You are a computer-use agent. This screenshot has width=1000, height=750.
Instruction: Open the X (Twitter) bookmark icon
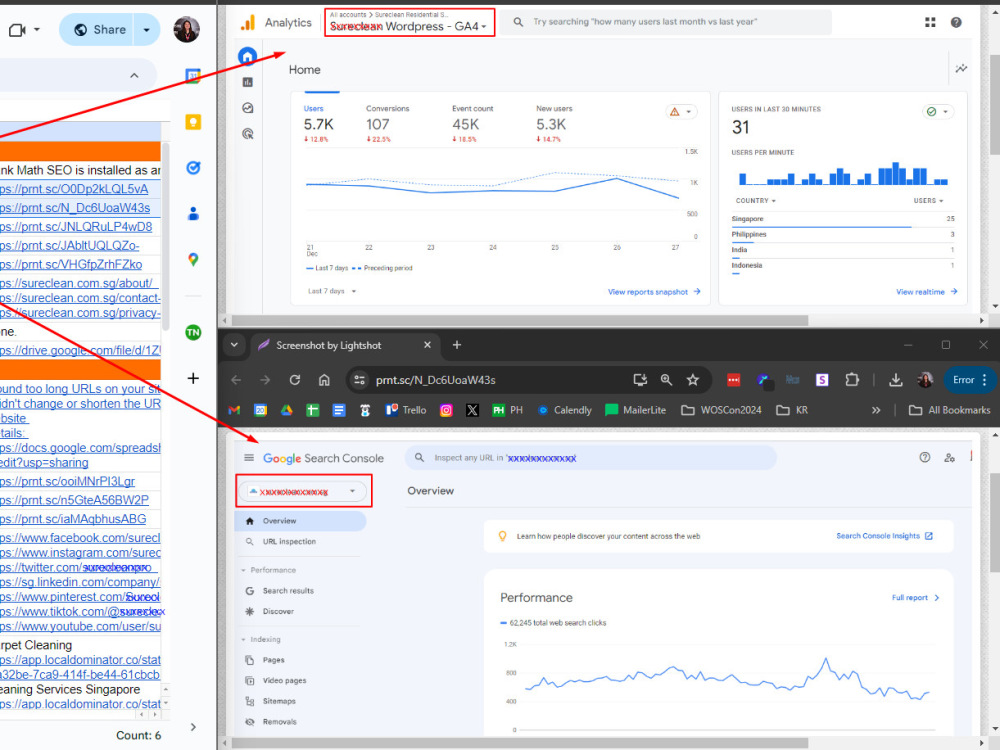pos(472,410)
